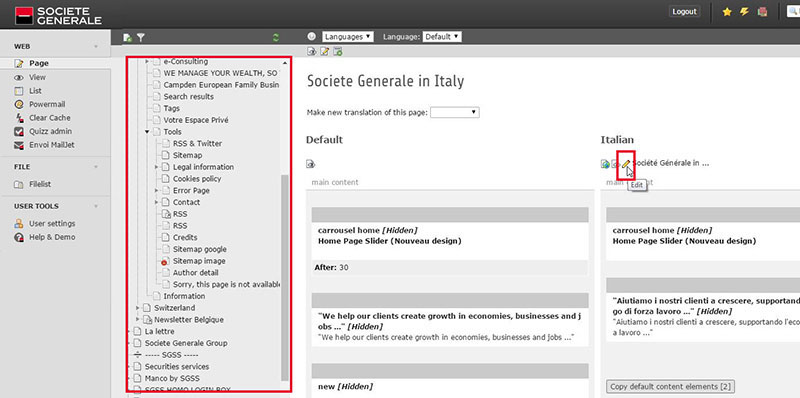Select Votre Espace Privé in page tree
Viewport: 800px width, 398px height.
(x=196, y=120)
